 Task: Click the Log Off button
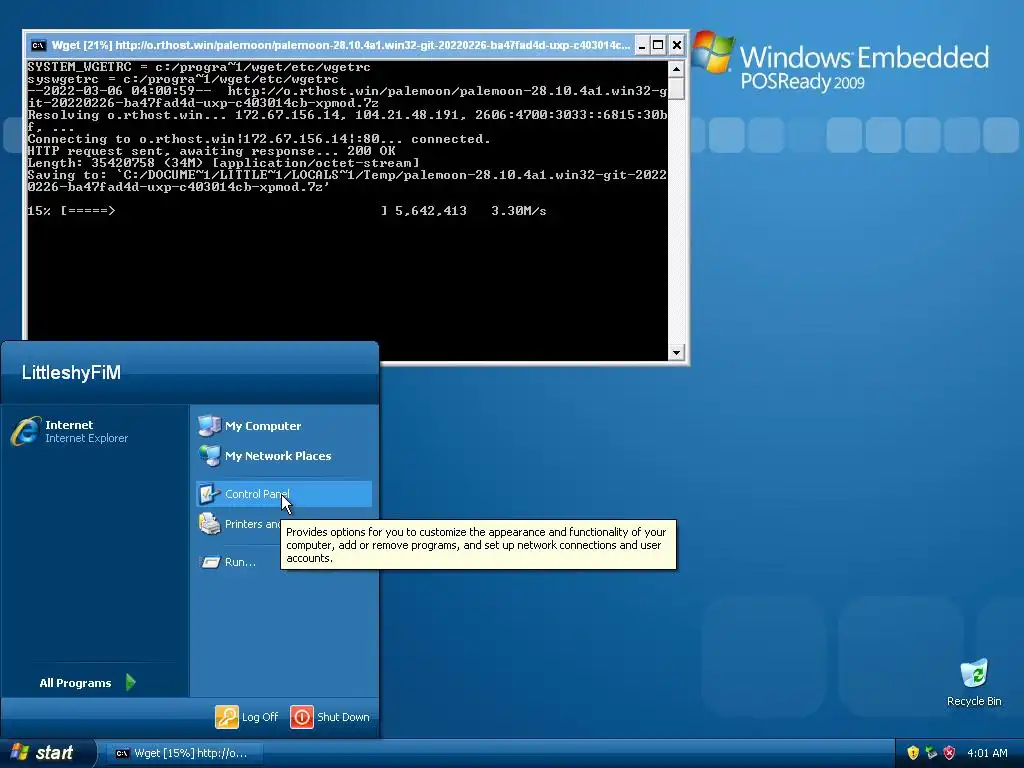pos(248,716)
